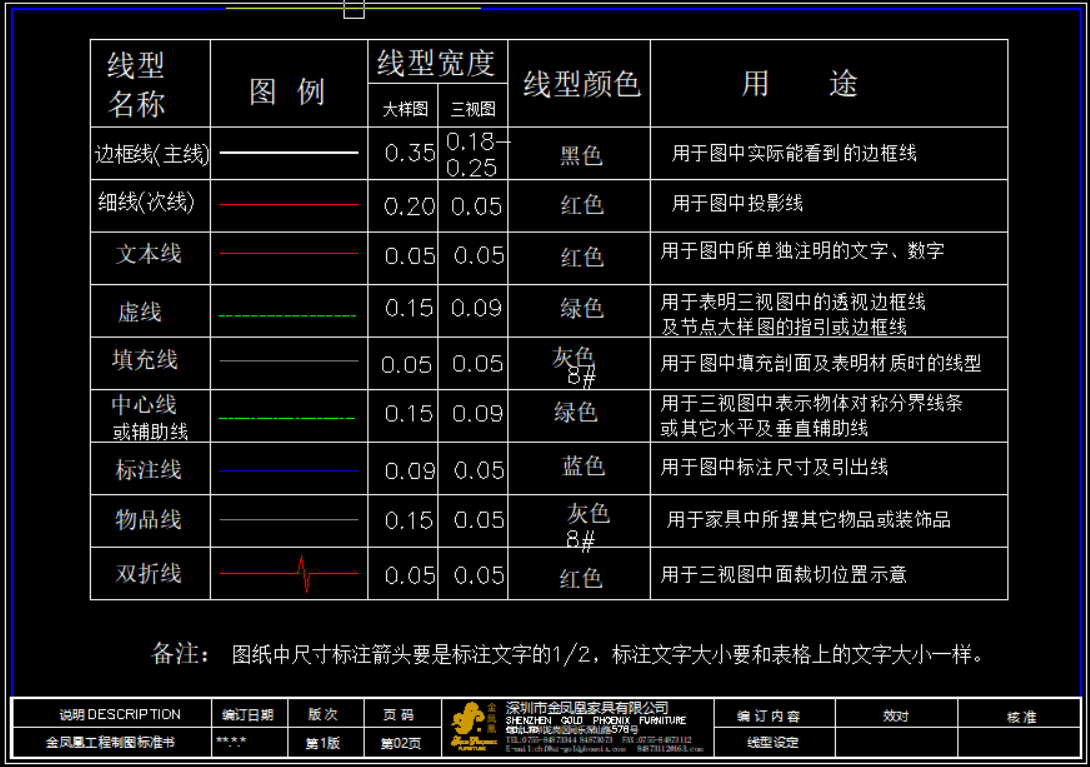Click the 用途 column header text

(x=799, y=84)
